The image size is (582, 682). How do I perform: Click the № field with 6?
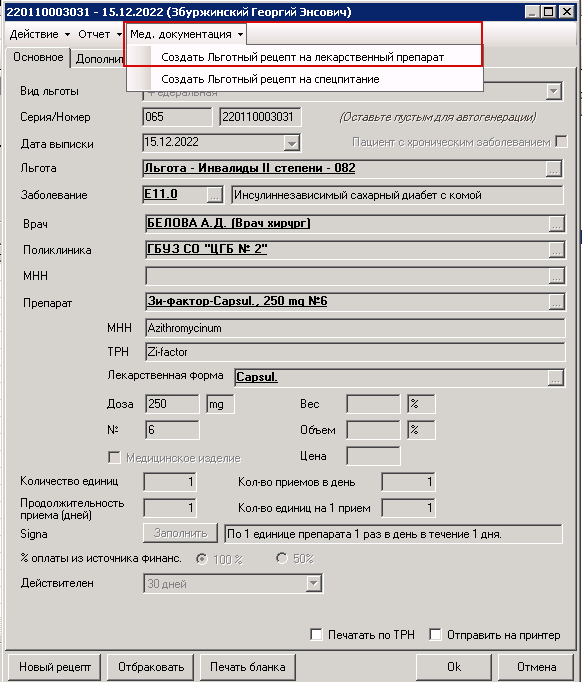172,430
